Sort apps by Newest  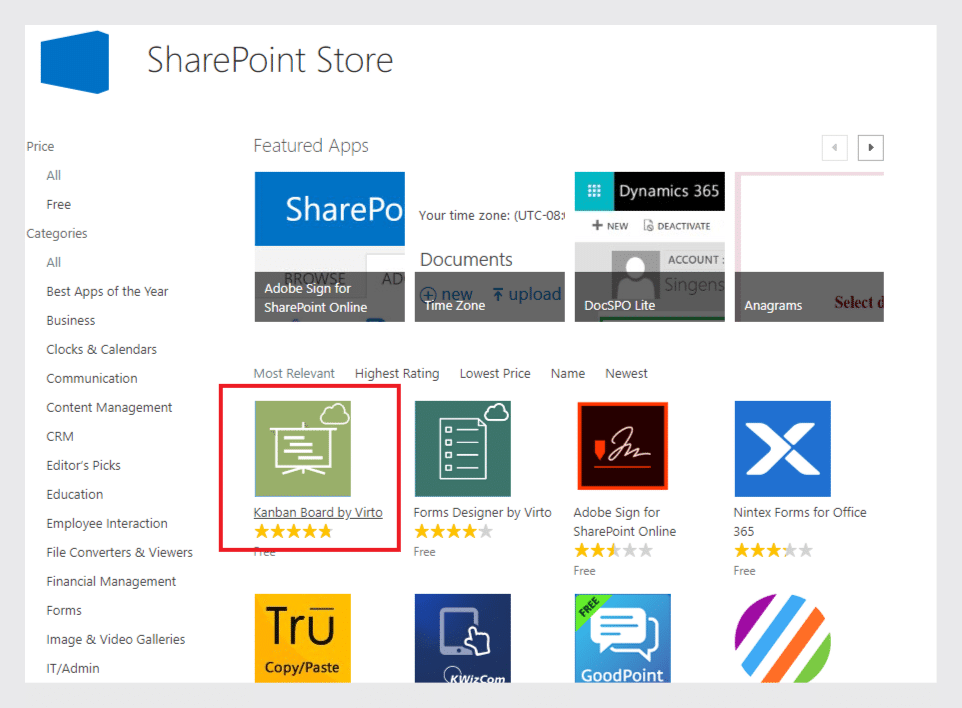(x=626, y=373)
